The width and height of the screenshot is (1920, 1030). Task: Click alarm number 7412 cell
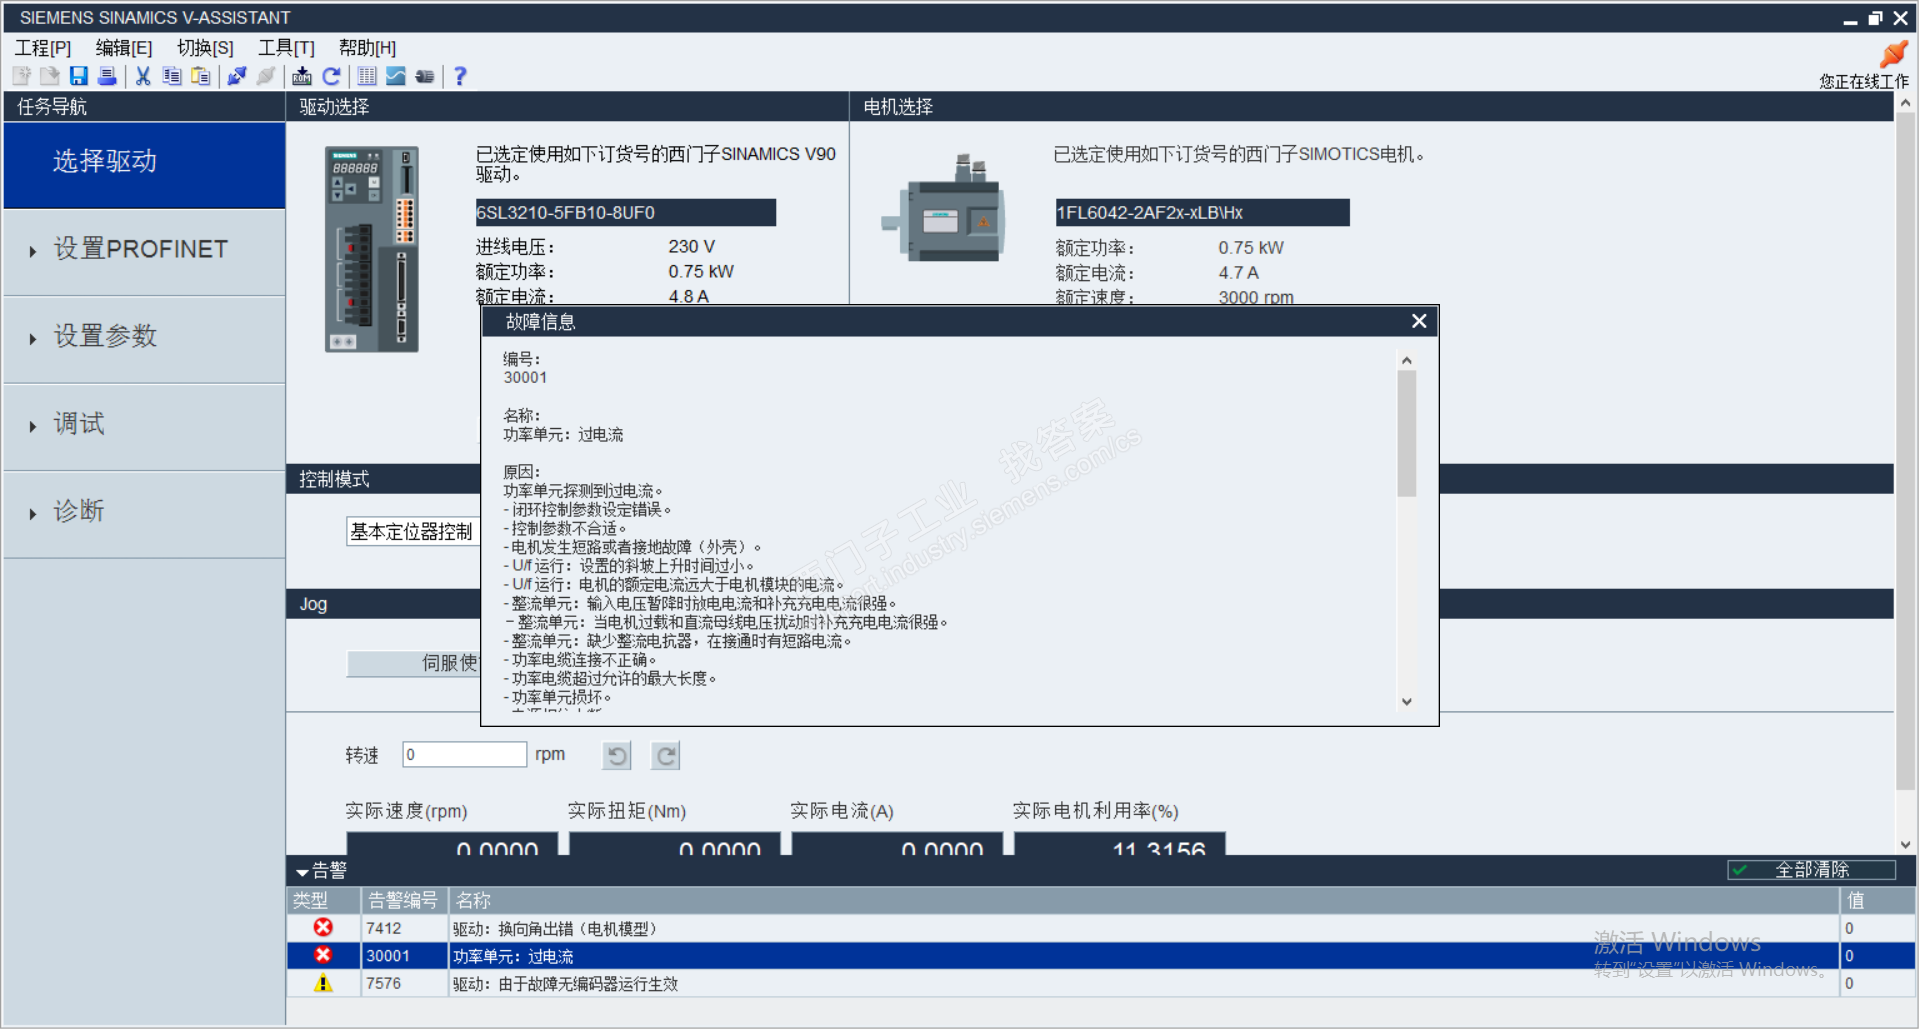[404, 928]
